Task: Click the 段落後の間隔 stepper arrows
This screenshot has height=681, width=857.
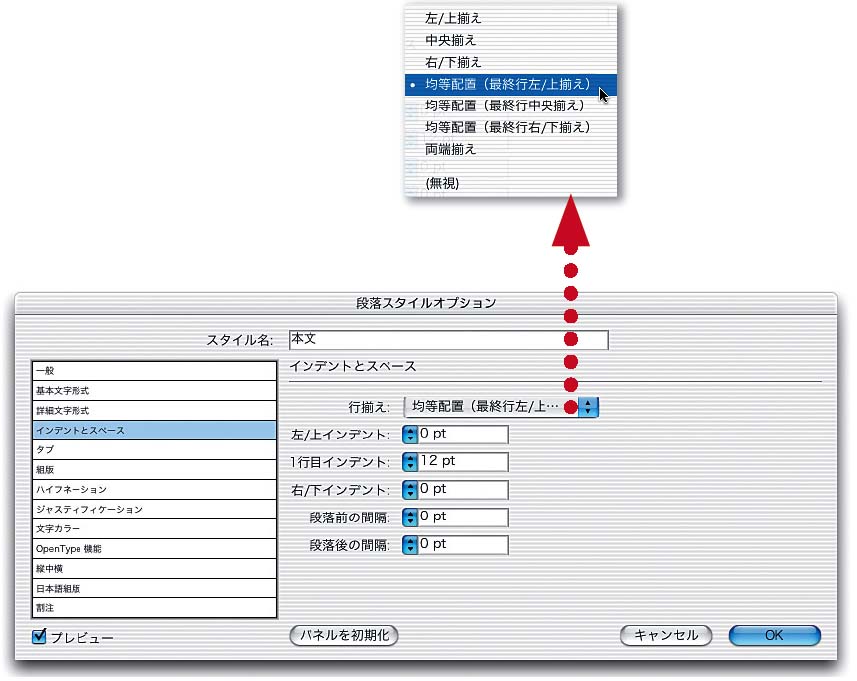Action: point(409,545)
